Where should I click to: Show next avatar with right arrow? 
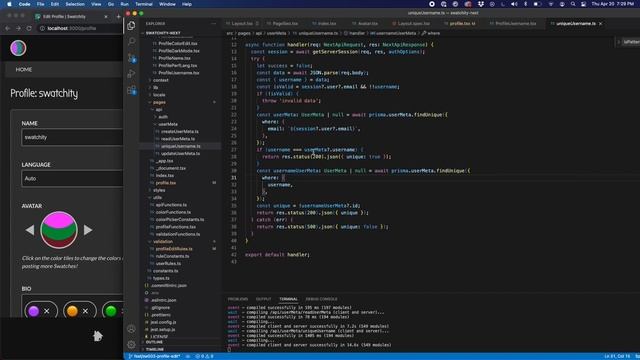coord(88,230)
